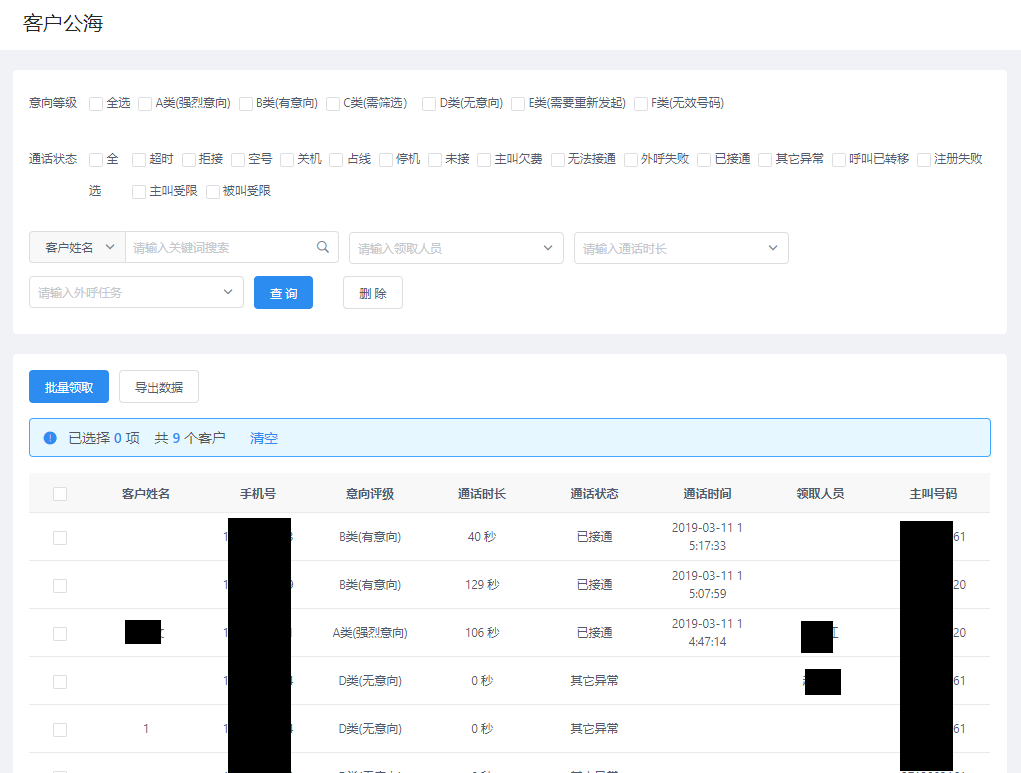The width and height of the screenshot is (1021, 773).
Task: Click the A类(强烈意向) cell in the table
Action: pyautogui.click(x=370, y=632)
